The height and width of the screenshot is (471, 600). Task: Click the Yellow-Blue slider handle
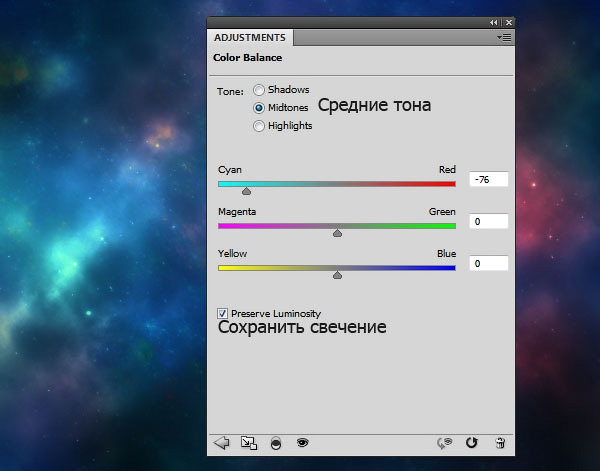point(337,275)
